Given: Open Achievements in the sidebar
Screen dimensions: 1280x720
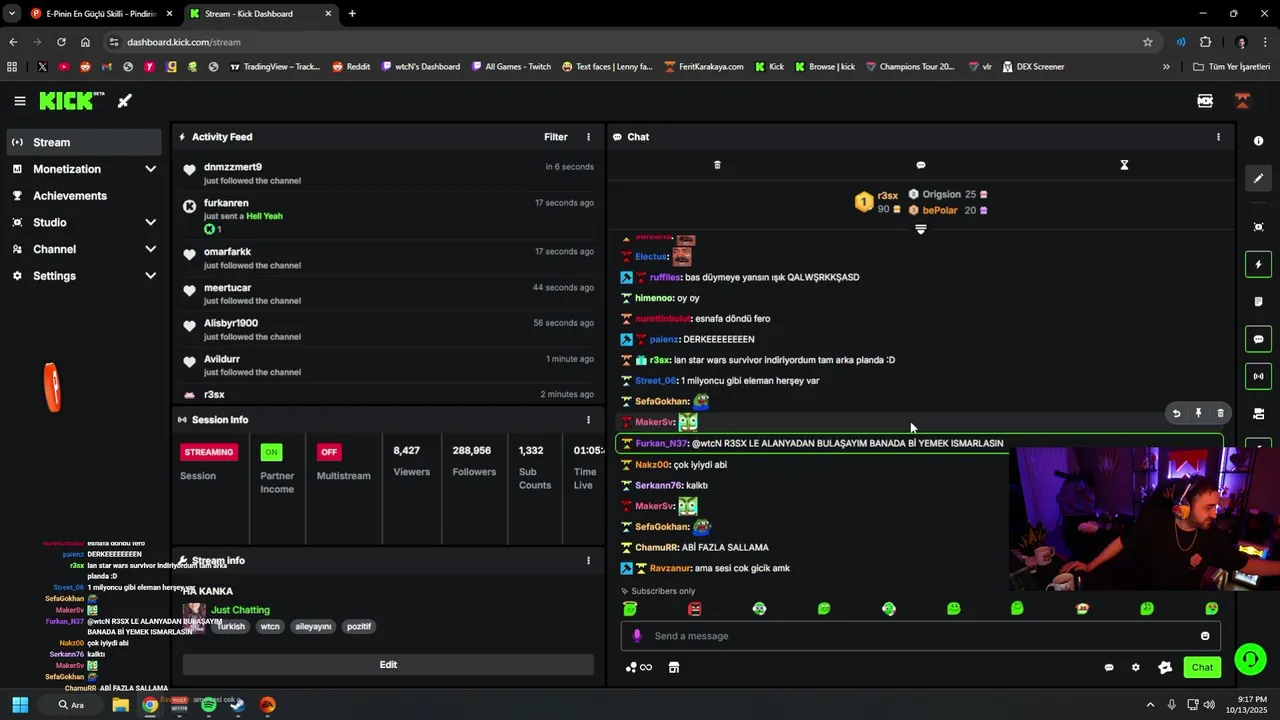Looking at the screenshot, I should [84, 196].
